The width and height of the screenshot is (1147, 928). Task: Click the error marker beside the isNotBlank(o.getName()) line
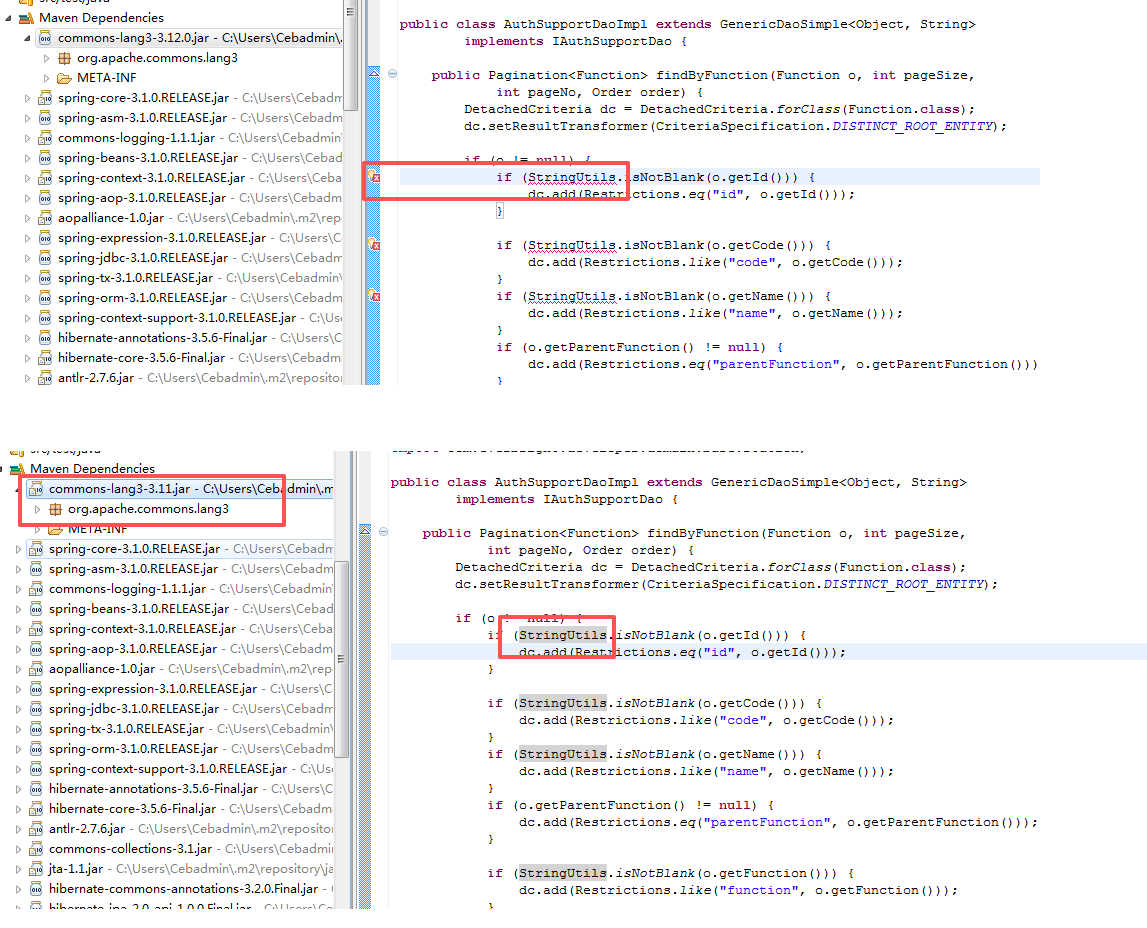click(x=373, y=295)
